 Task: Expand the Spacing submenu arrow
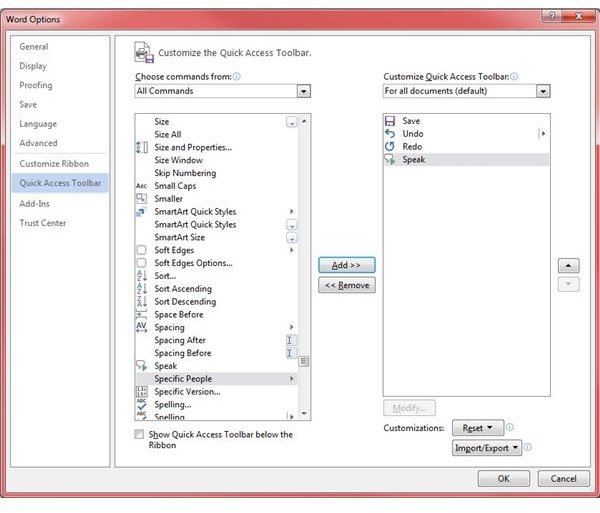pos(292,327)
